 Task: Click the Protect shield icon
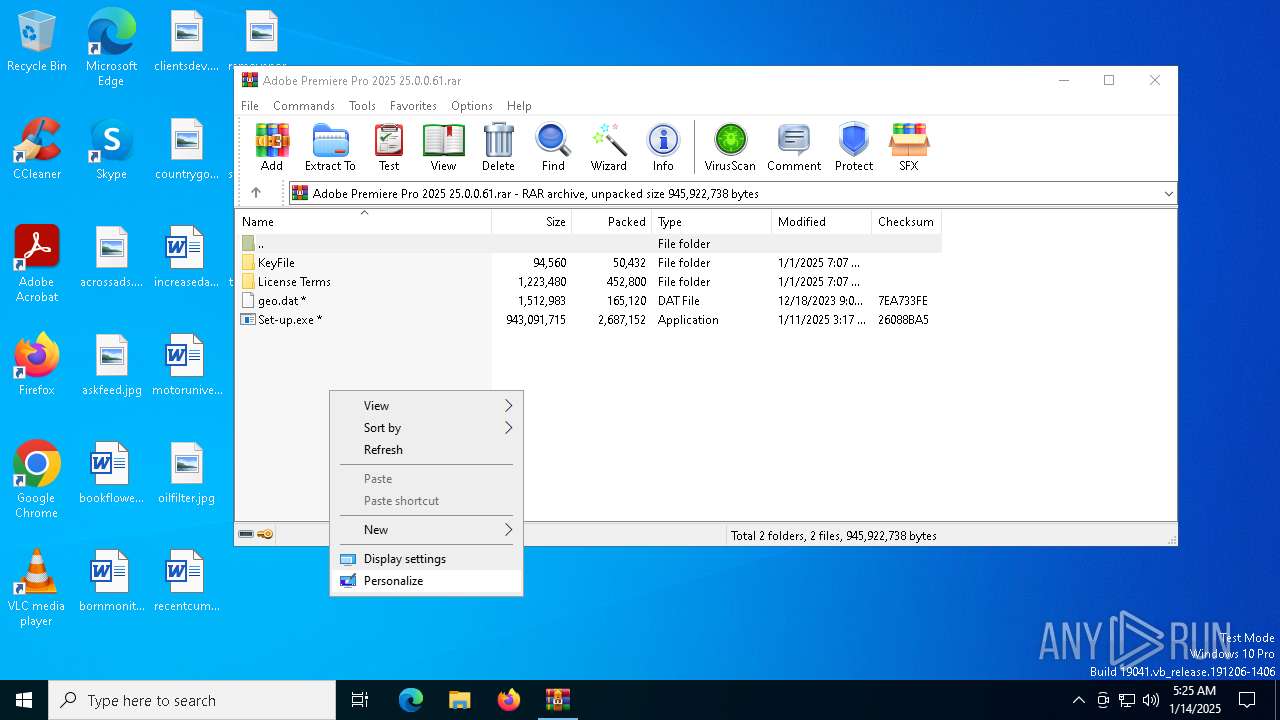click(854, 147)
